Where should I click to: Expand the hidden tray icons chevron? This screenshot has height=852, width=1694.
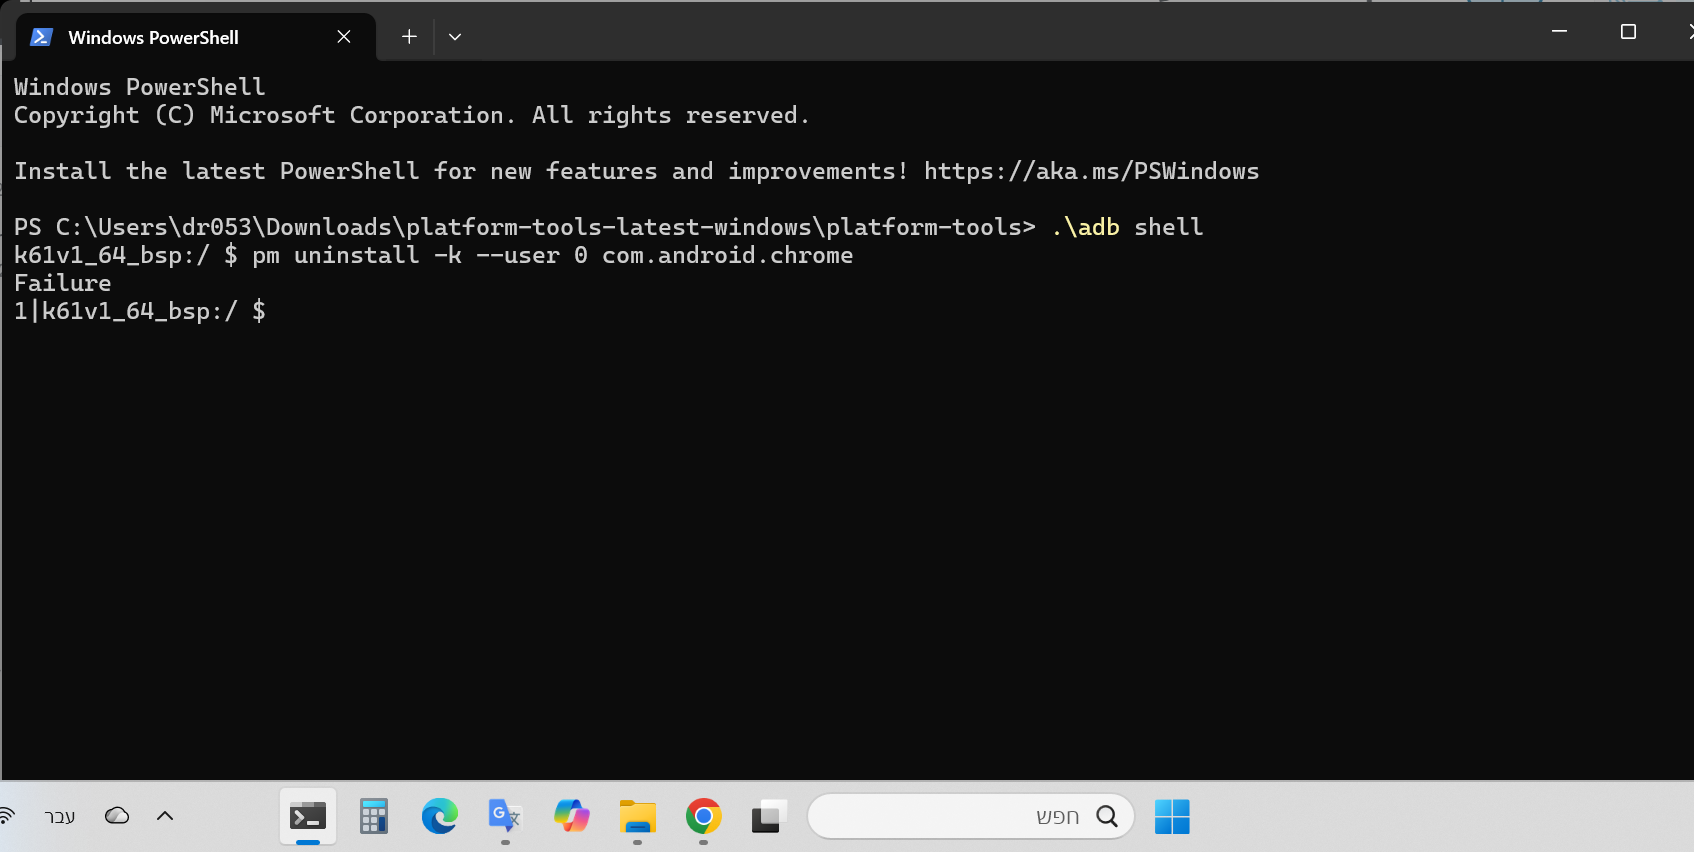click(165, 816)
